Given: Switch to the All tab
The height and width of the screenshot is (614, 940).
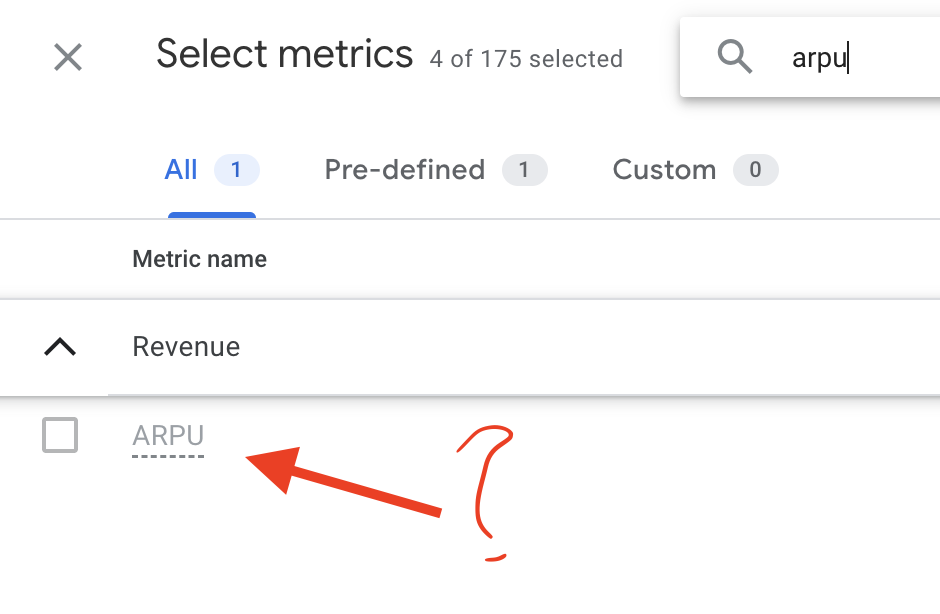Looking at the screenshot, I should click(180, 170).
